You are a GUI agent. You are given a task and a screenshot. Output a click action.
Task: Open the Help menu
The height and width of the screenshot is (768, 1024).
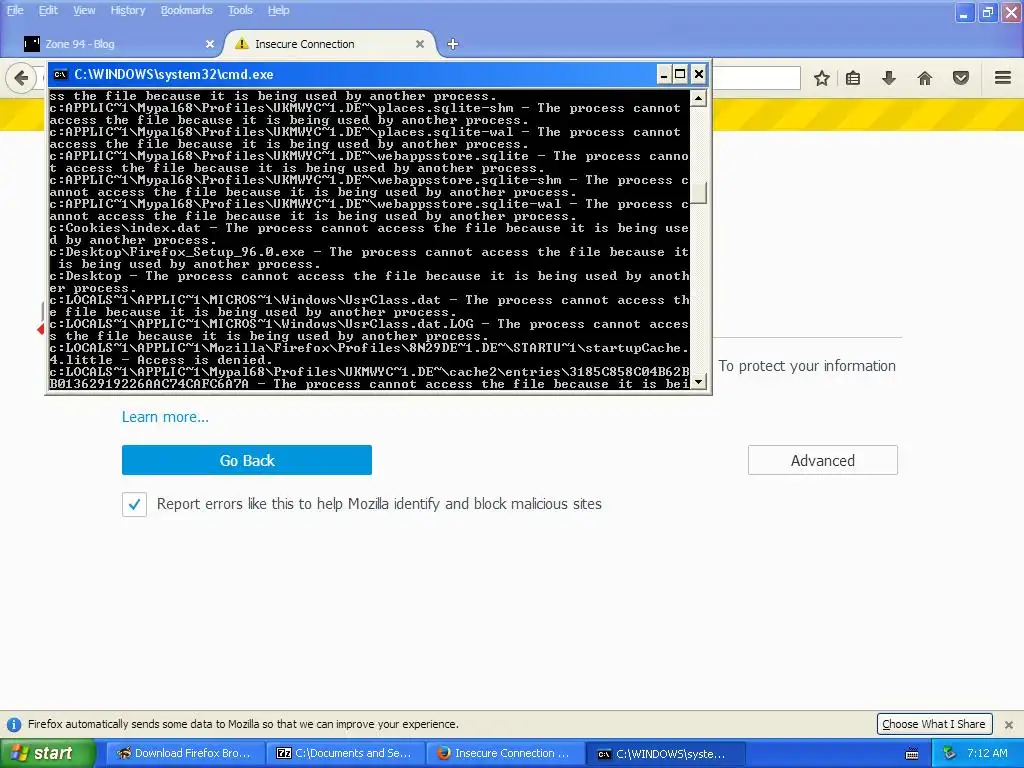278,10
